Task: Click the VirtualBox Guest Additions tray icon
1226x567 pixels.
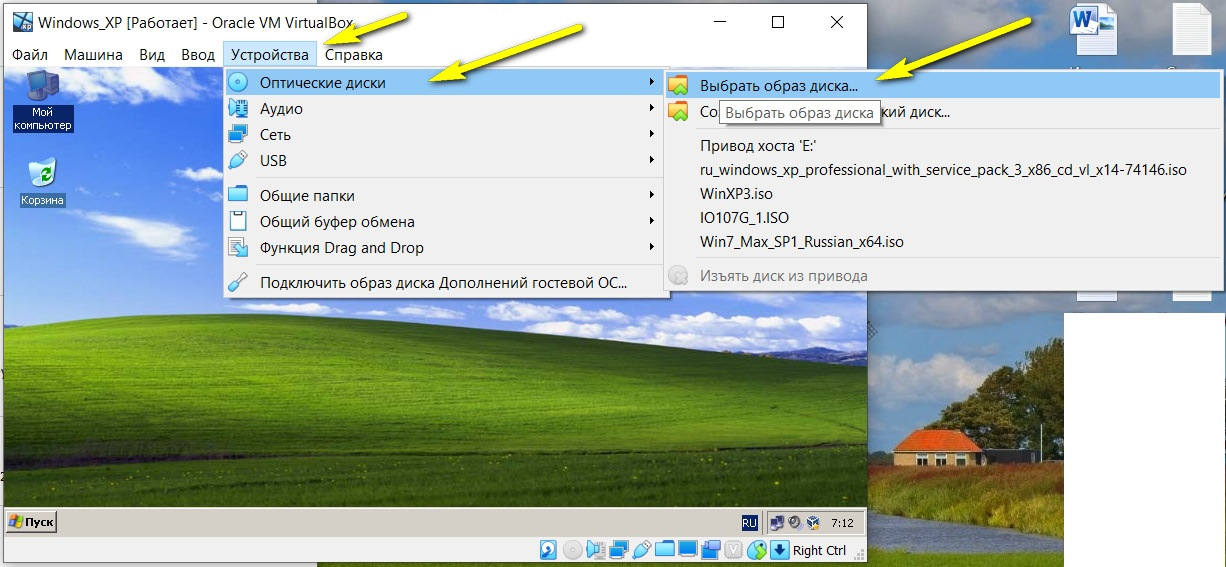Action: pyautogui.click(x=812, y=523)
